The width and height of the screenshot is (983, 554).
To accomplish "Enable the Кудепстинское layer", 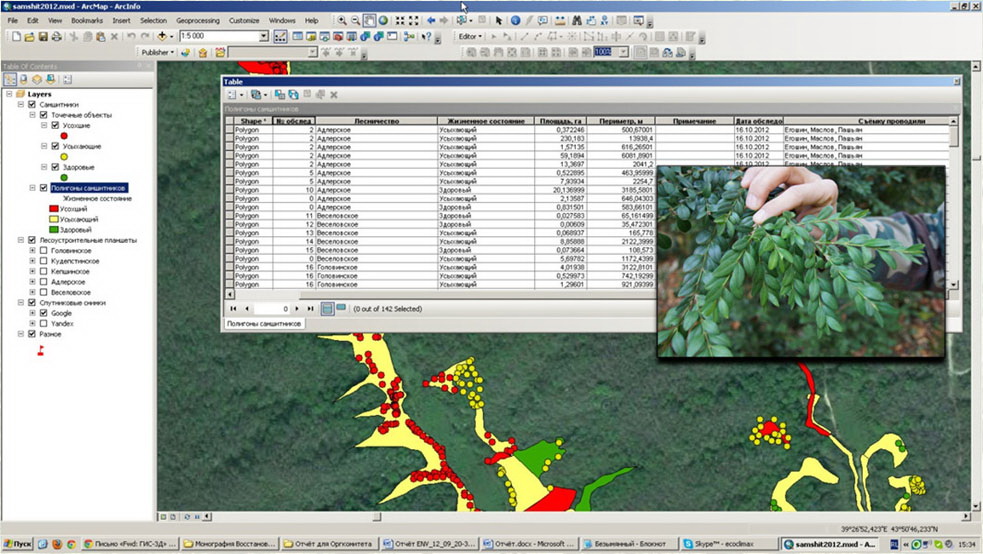I will point(43,261).
